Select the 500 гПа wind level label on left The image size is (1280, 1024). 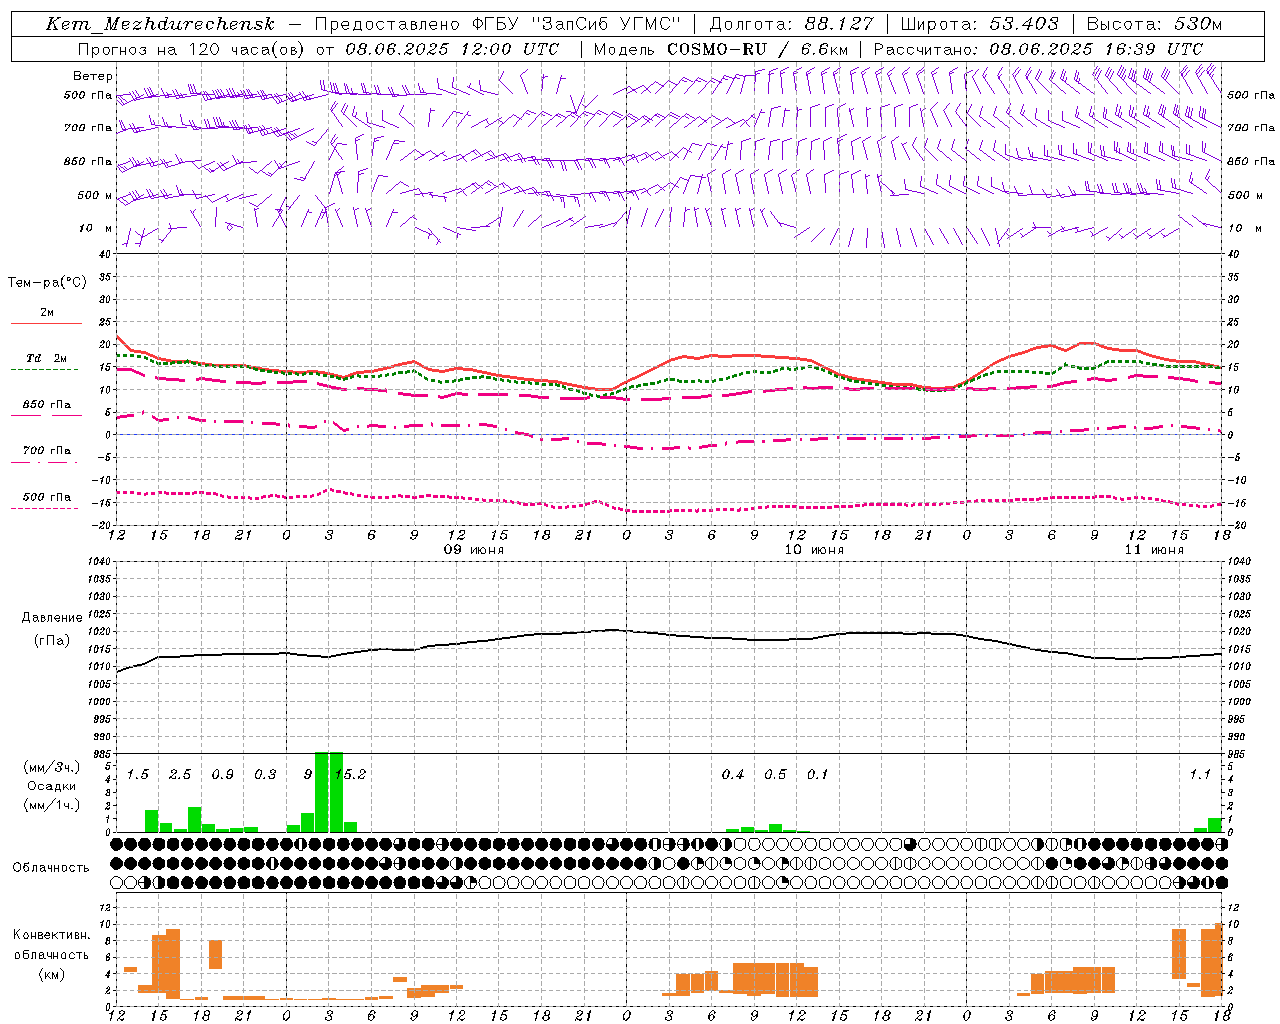click(x=88, y=95)
